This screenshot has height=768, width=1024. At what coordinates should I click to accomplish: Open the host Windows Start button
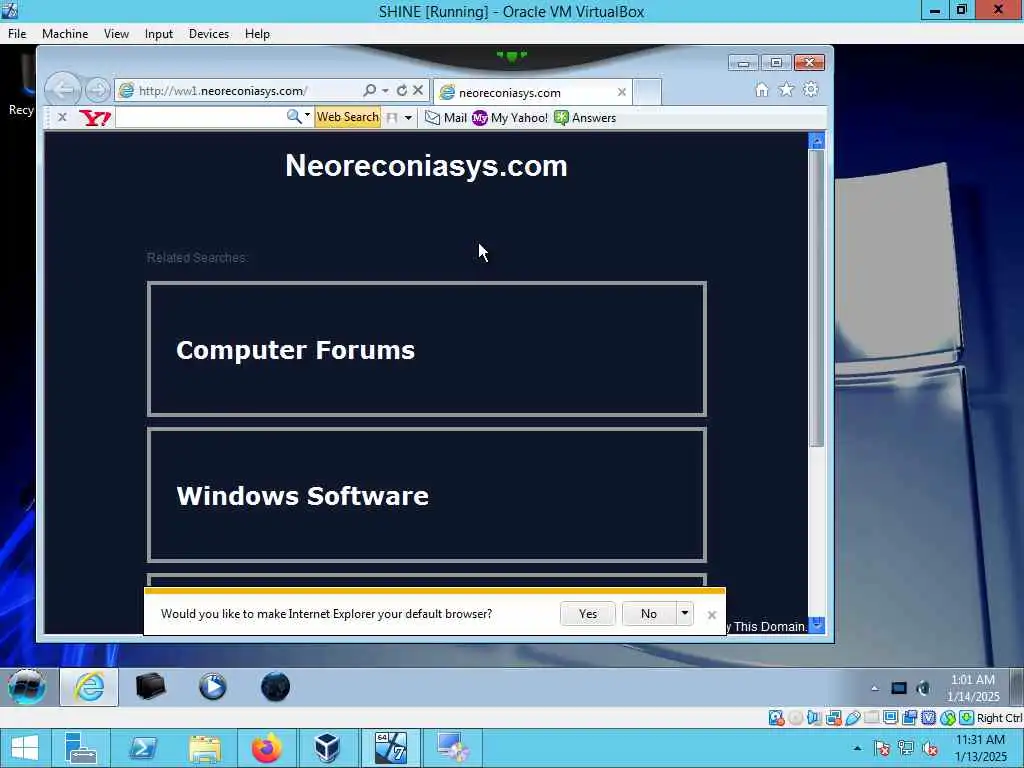tap(25, 748)
